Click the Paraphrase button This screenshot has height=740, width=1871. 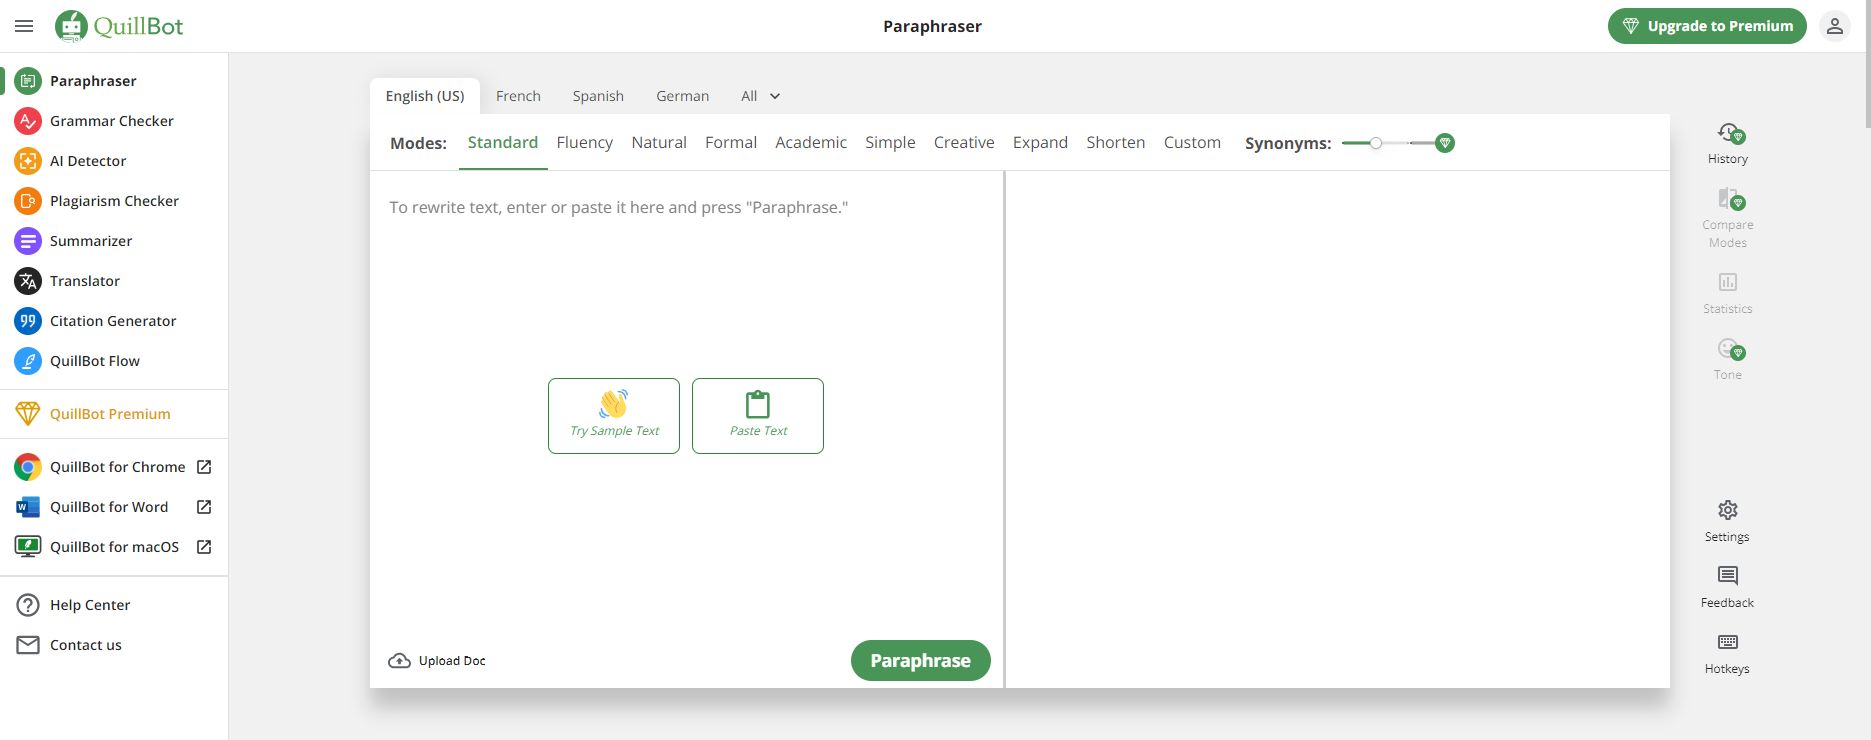coord(921,661)
